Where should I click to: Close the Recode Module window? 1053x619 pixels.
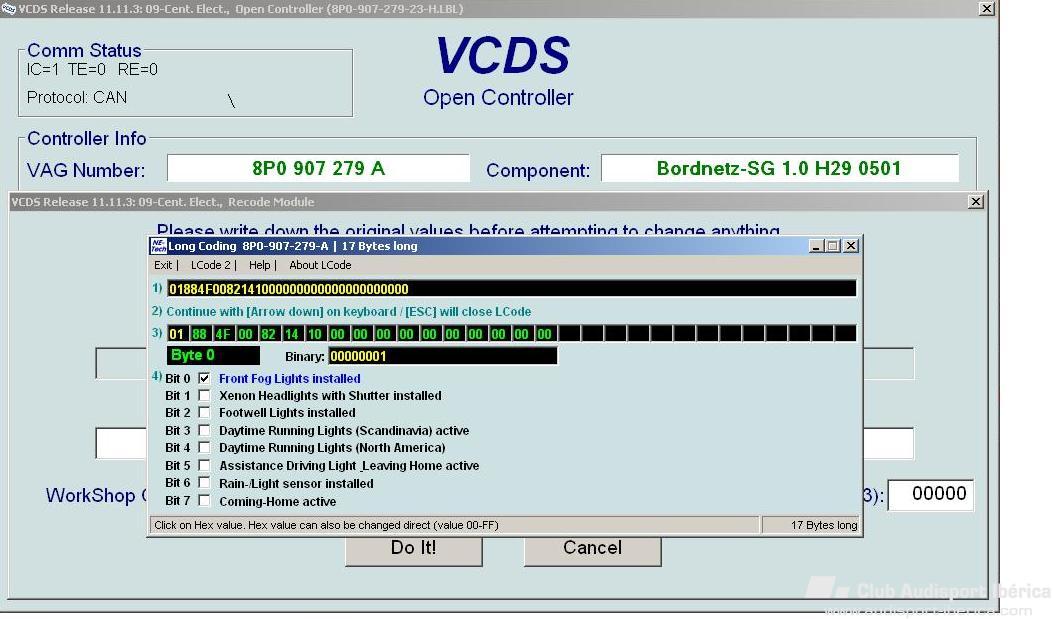click(x=976, y=201)
